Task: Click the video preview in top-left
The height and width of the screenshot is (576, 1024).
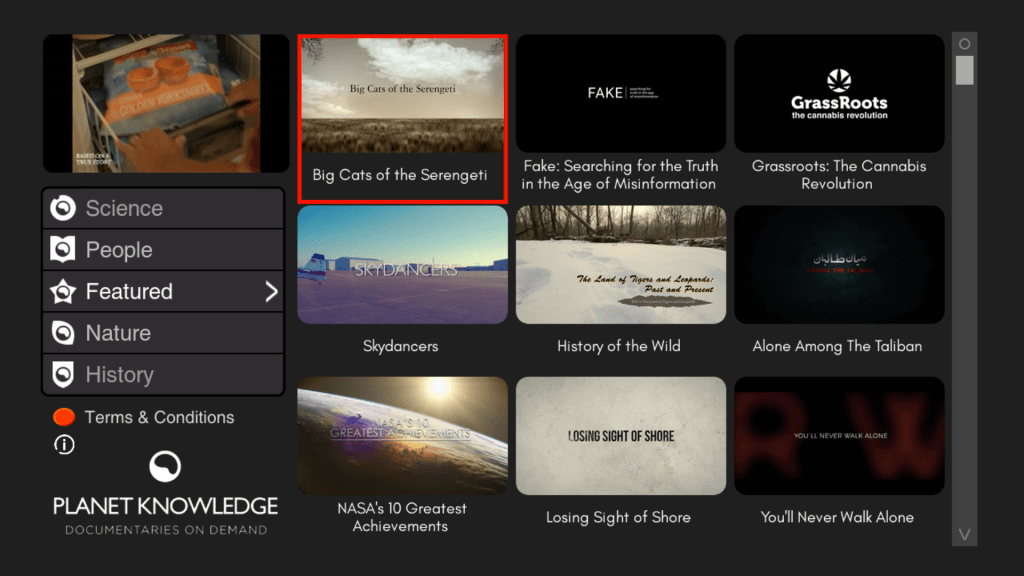Action: coord(165,103)
